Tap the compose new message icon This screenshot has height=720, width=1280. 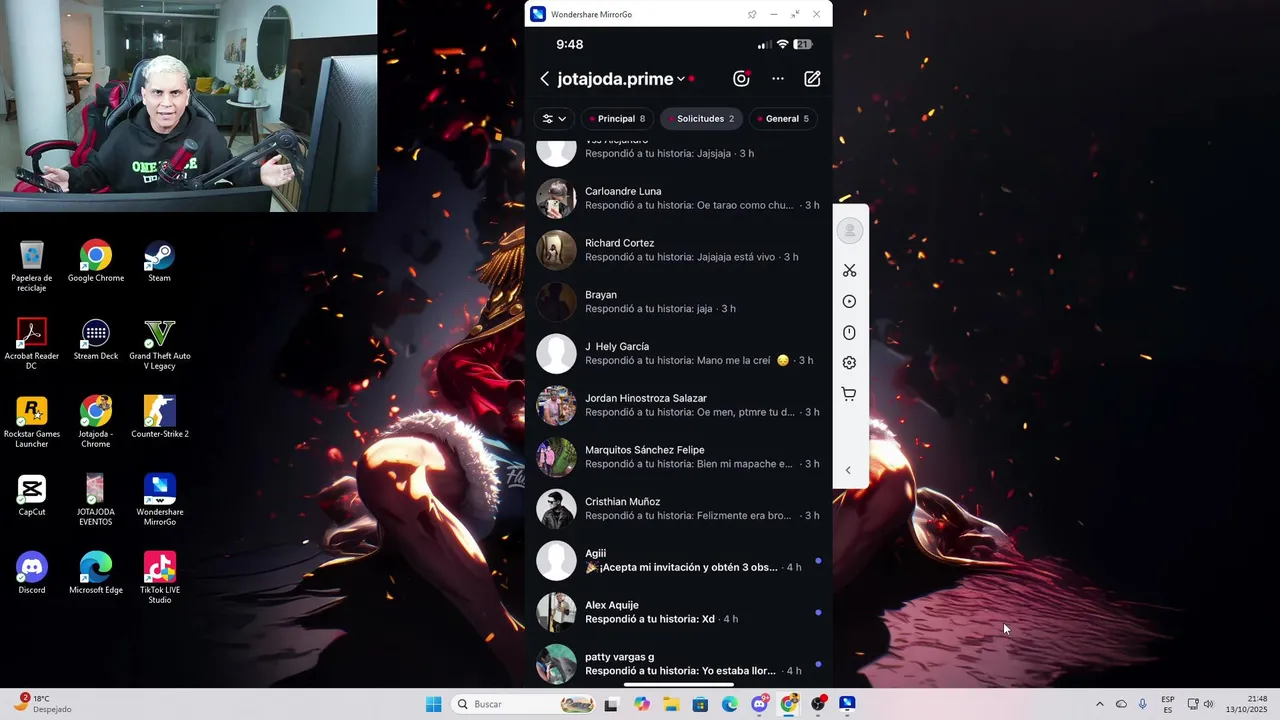tap(812, 79)
